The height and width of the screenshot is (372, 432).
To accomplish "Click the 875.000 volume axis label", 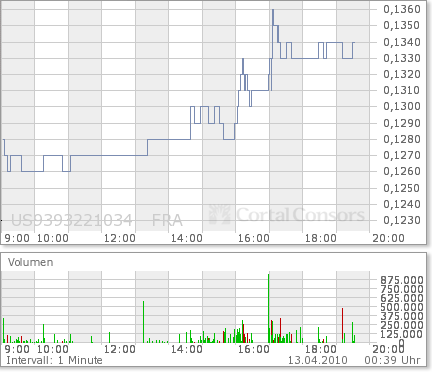I will pos(402,280).
